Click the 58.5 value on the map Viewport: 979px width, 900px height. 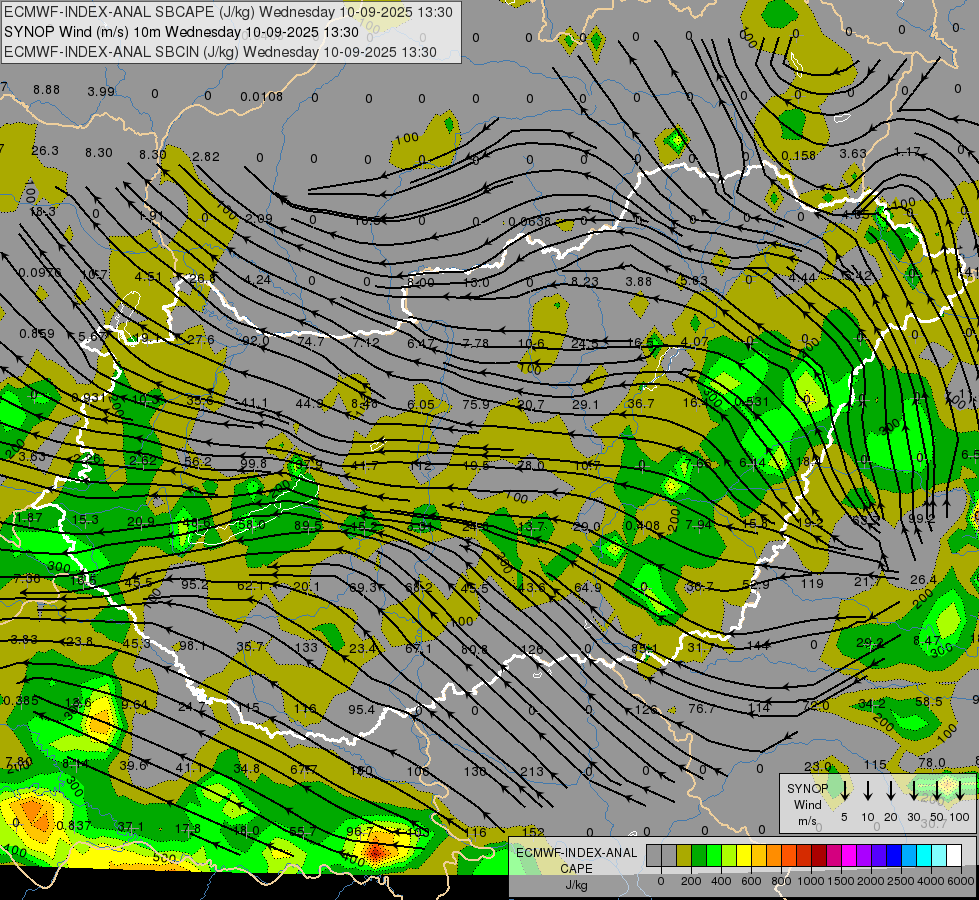(x=928, y=702)
